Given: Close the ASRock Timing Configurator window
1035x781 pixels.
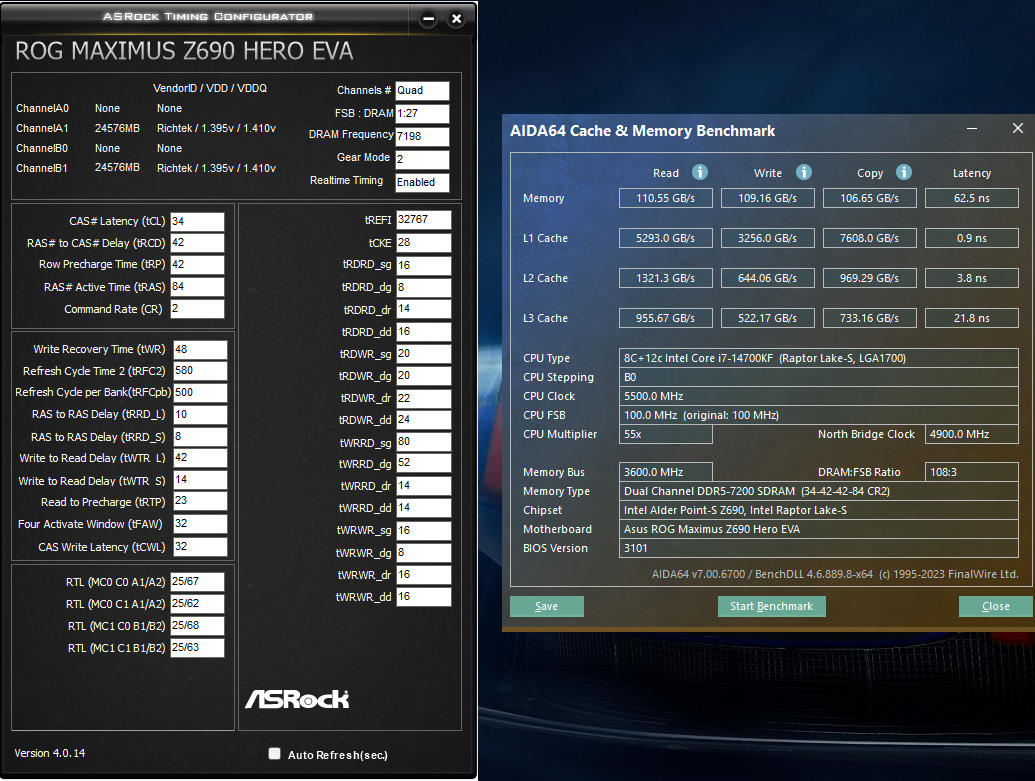Looking at the screenshot, I should pos(456,18).
